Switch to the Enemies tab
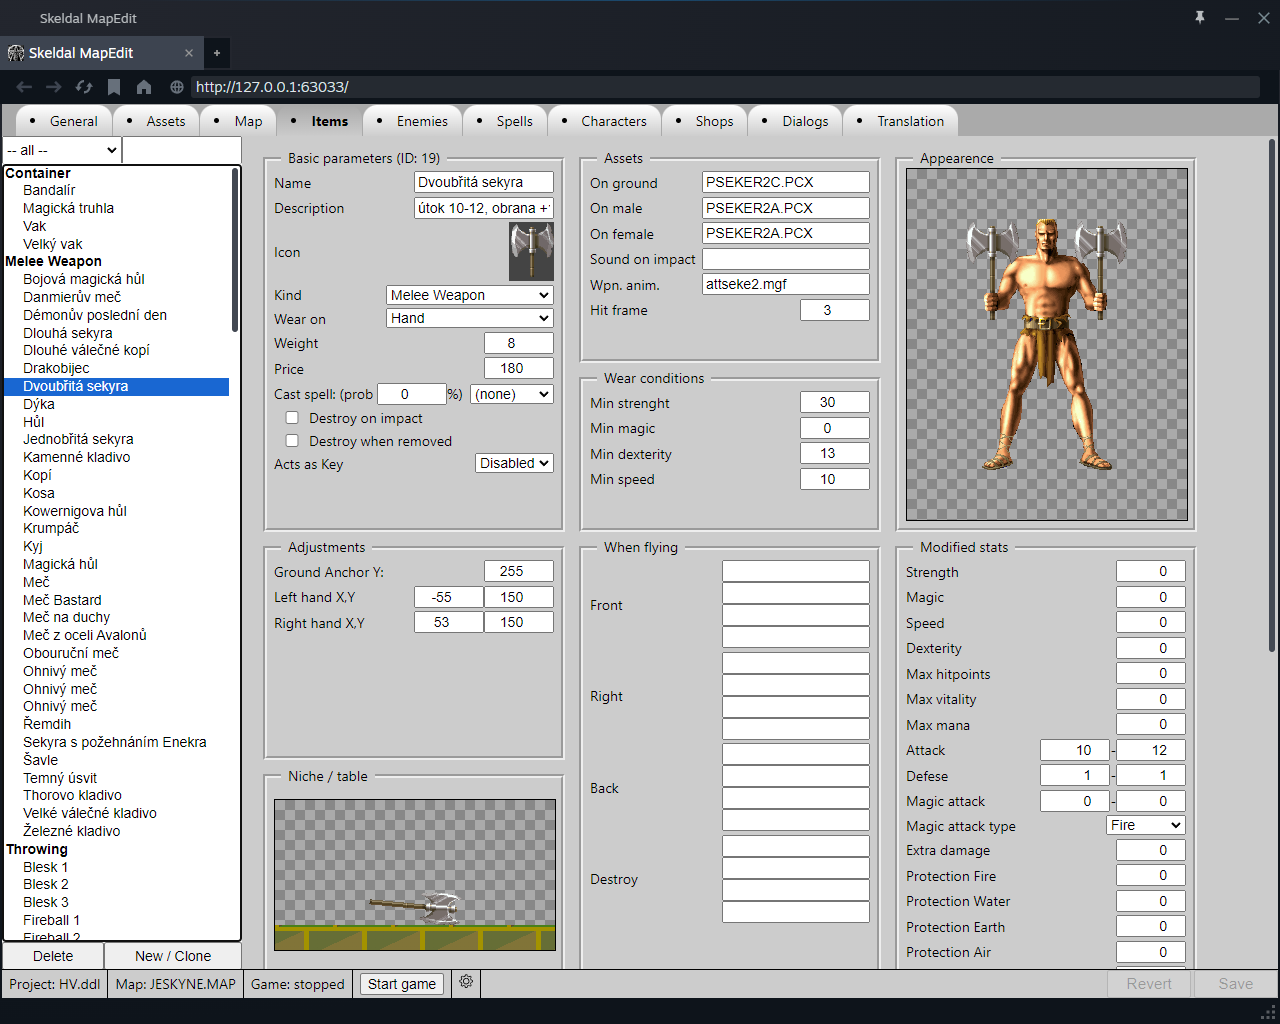 (x=421, y=121)
